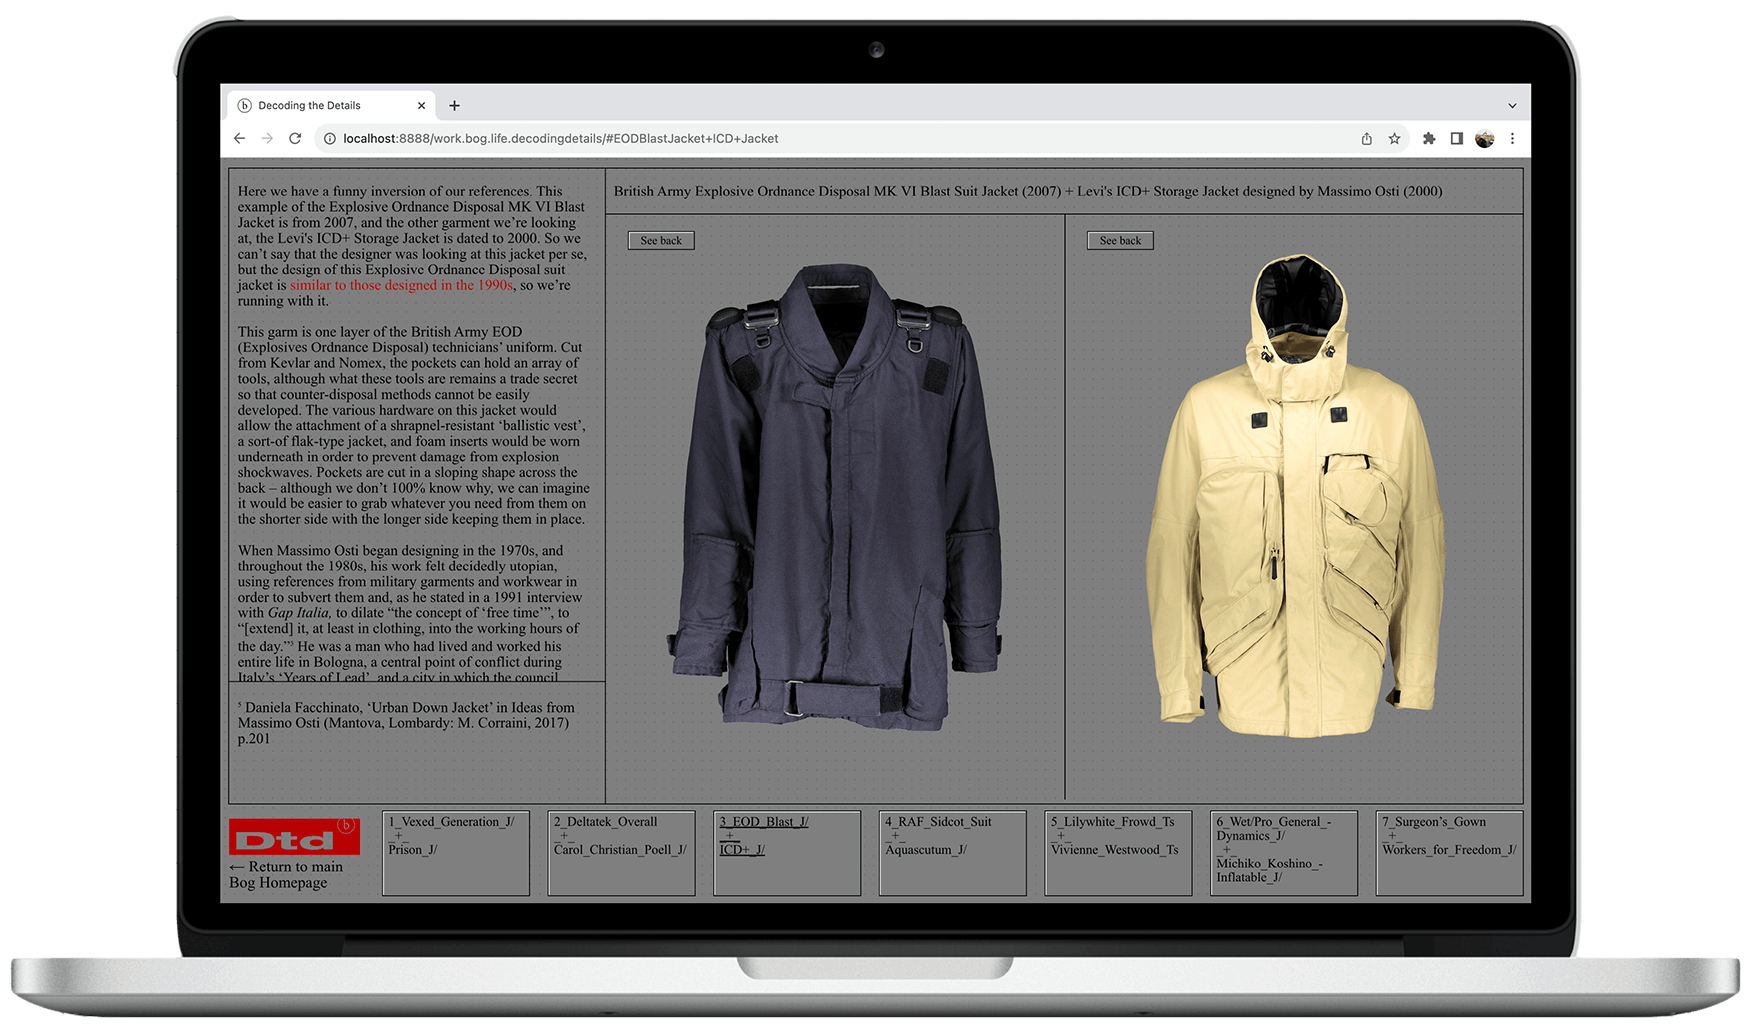Viewport: 1750px width, 1032px height.
Task: Click the paragraph starting 'This garm is'
Action: (x=414, y=426)
